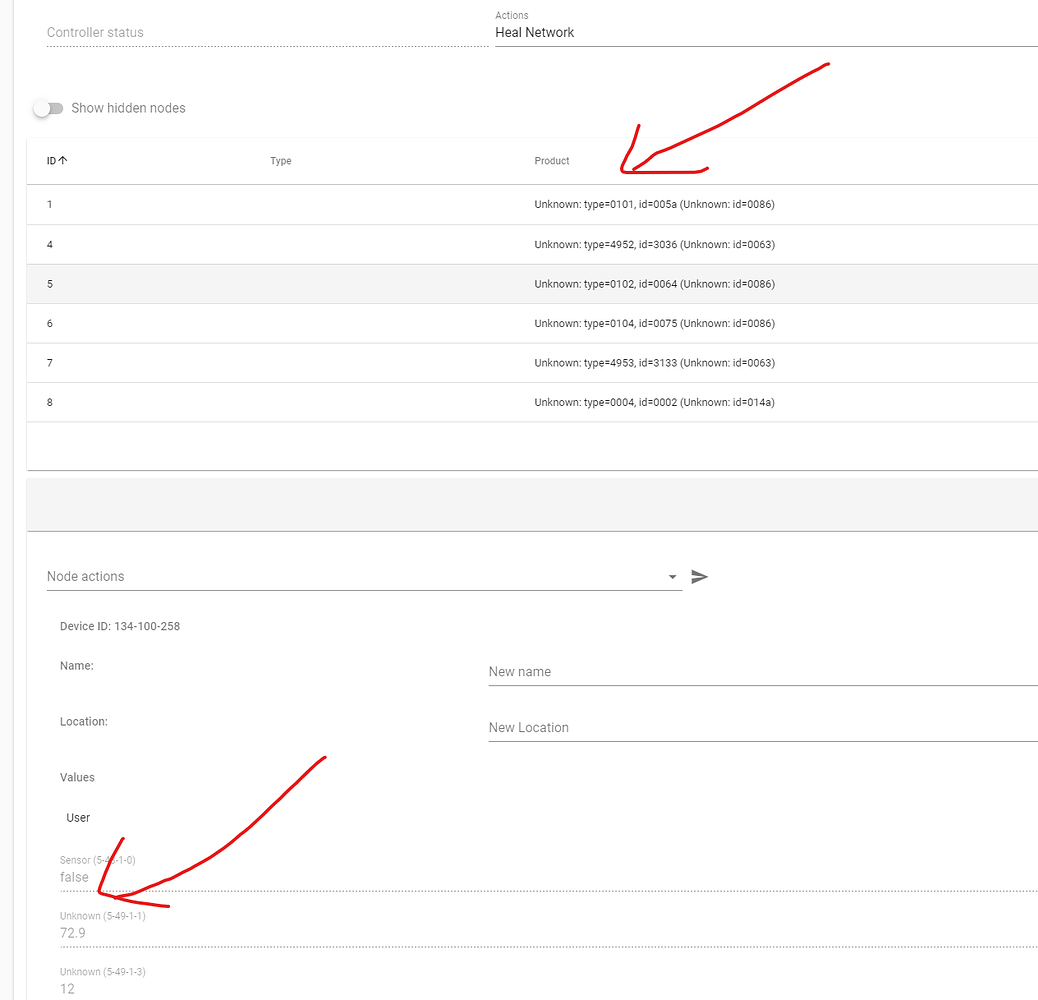Select node row with ID 4

tap(531, 245)
